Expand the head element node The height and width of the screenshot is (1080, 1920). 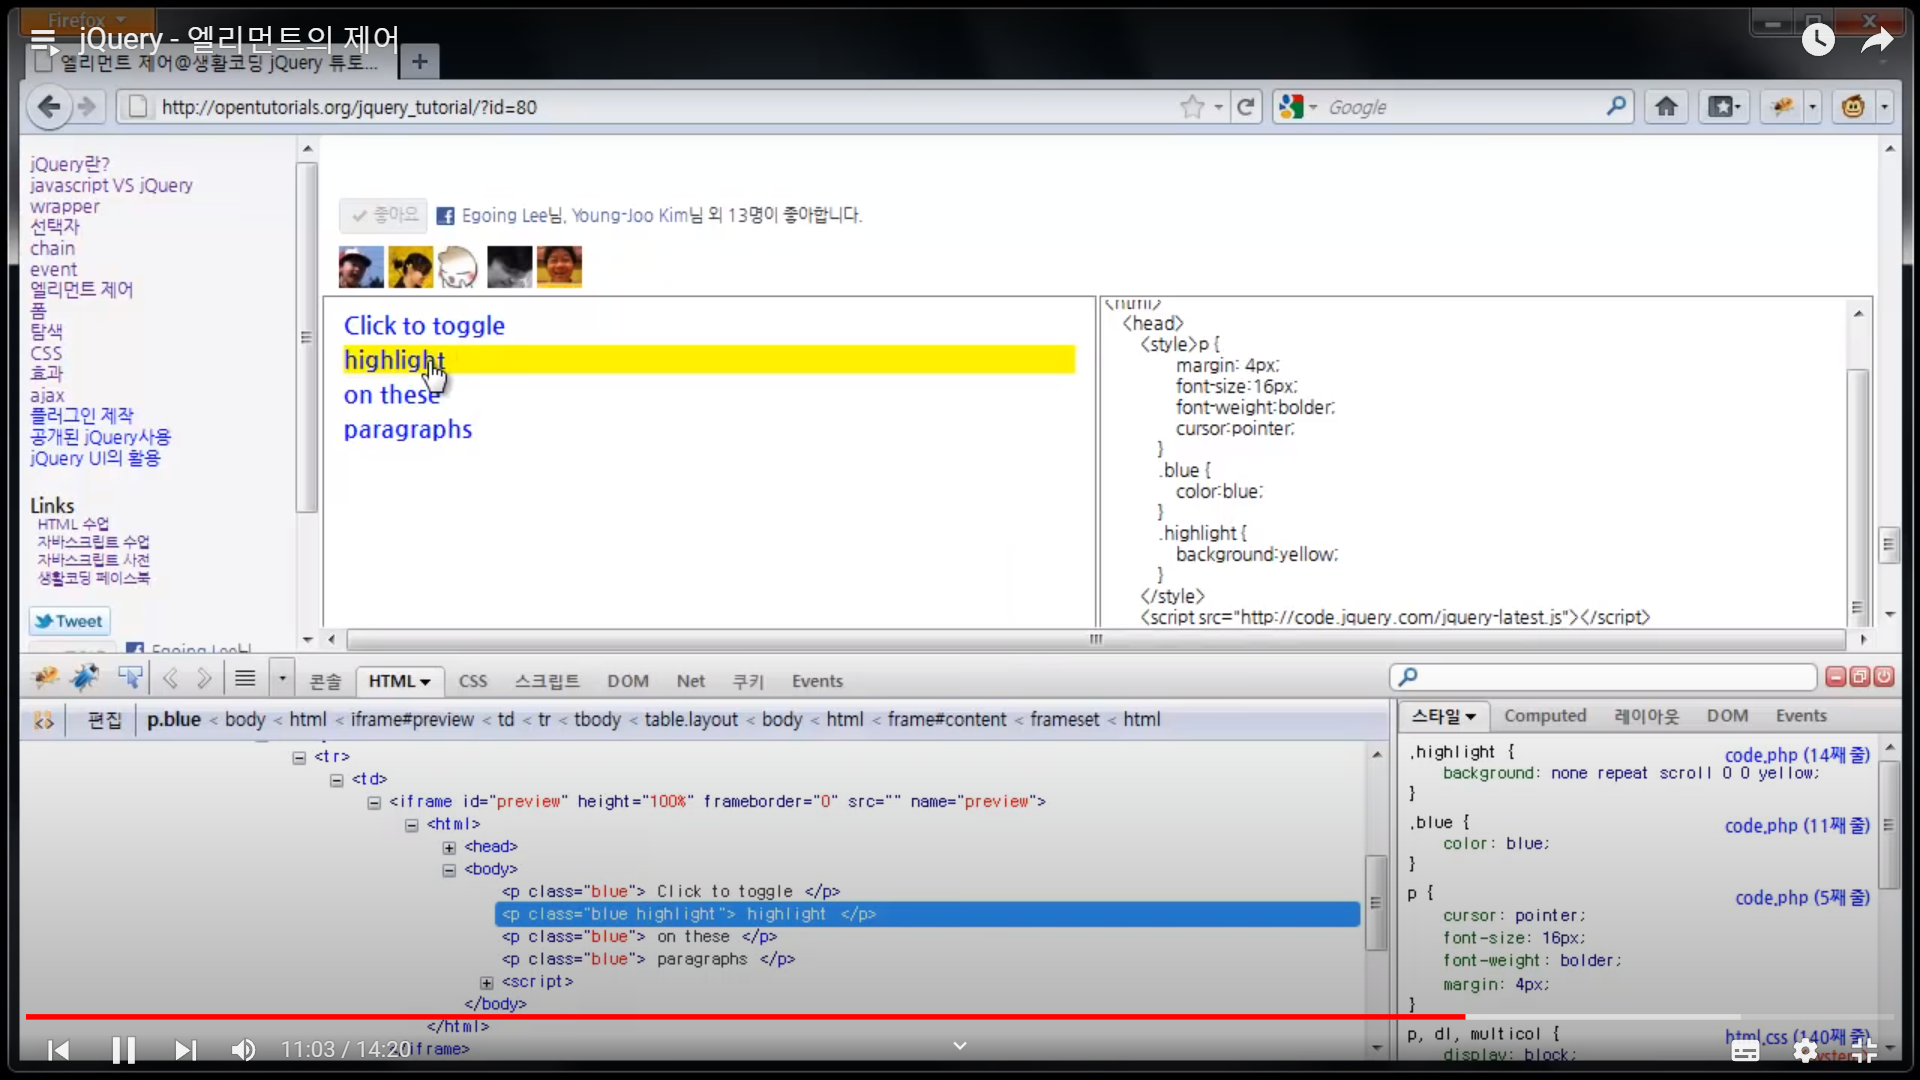click(x=449, y=847)
